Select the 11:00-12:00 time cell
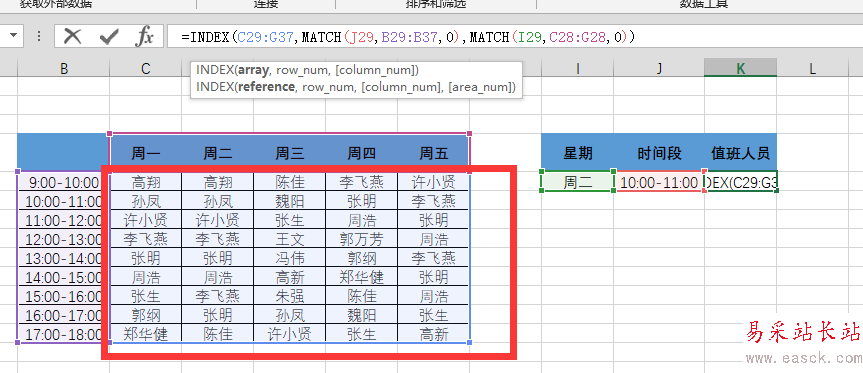 click(x=64, y=220)
